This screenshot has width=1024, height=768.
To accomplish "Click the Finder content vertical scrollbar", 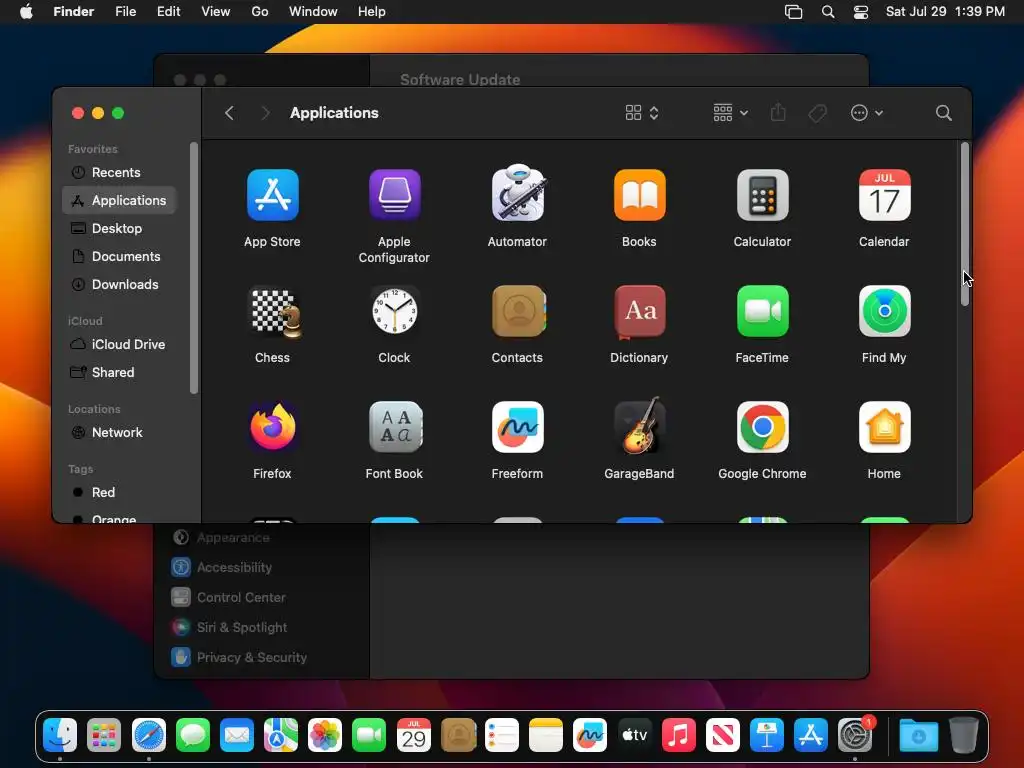I will click(965, 223).
